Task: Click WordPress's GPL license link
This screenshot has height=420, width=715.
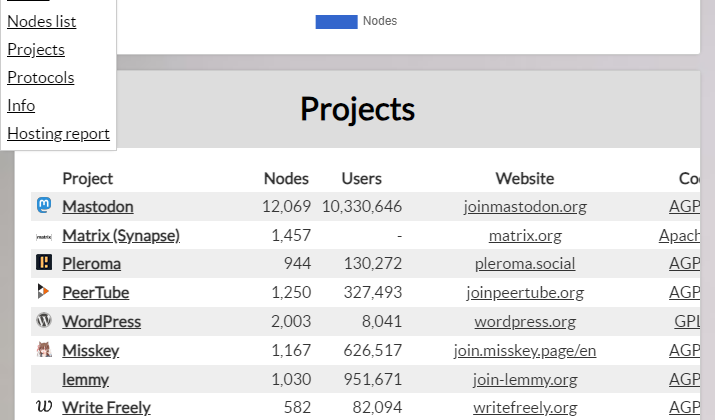Action: click(x=687, y=321)
